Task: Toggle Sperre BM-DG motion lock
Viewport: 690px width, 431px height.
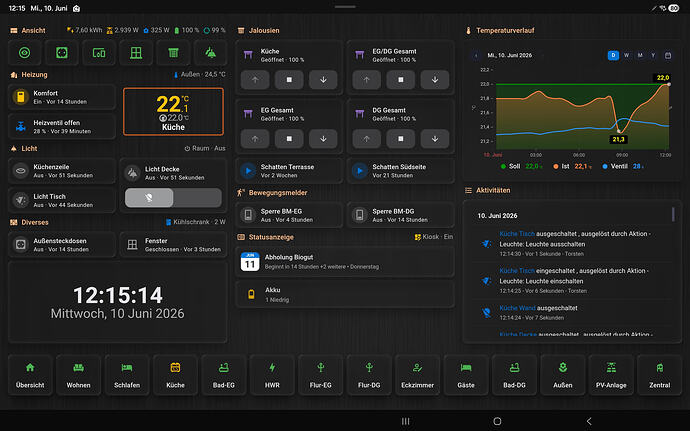Action: pos(400,215)
